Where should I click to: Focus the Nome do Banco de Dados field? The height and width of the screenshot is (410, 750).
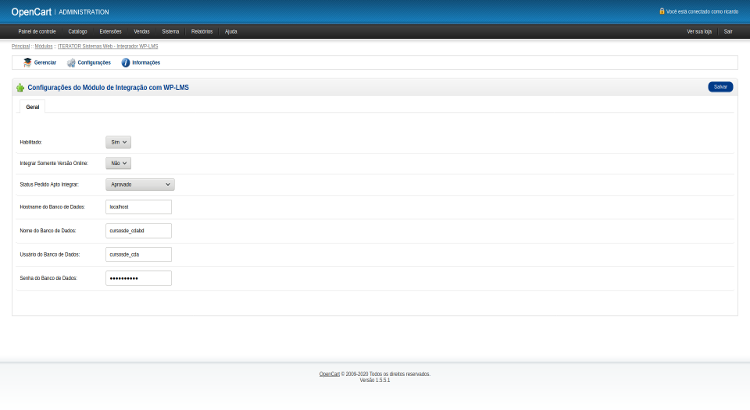(x=138, y=231)
